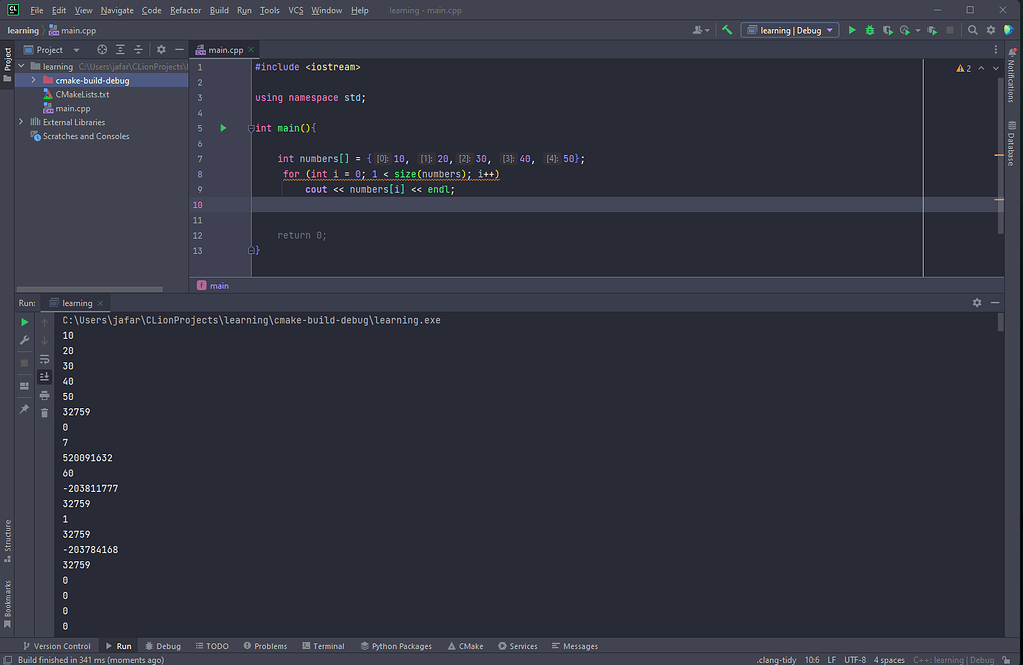Open the learning | Debug configuration dropdown
This screenshot has height=665, width=1023.
point(790,30)
